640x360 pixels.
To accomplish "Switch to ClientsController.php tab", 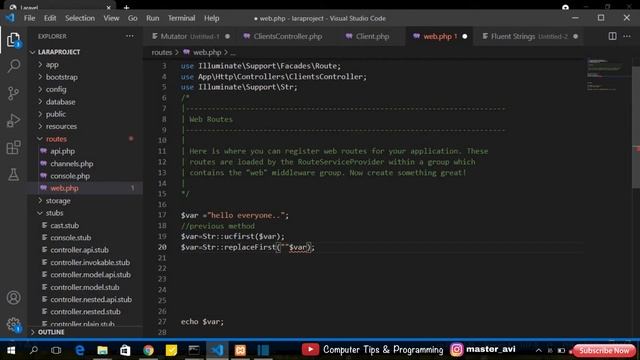I will tap(288, 36).
